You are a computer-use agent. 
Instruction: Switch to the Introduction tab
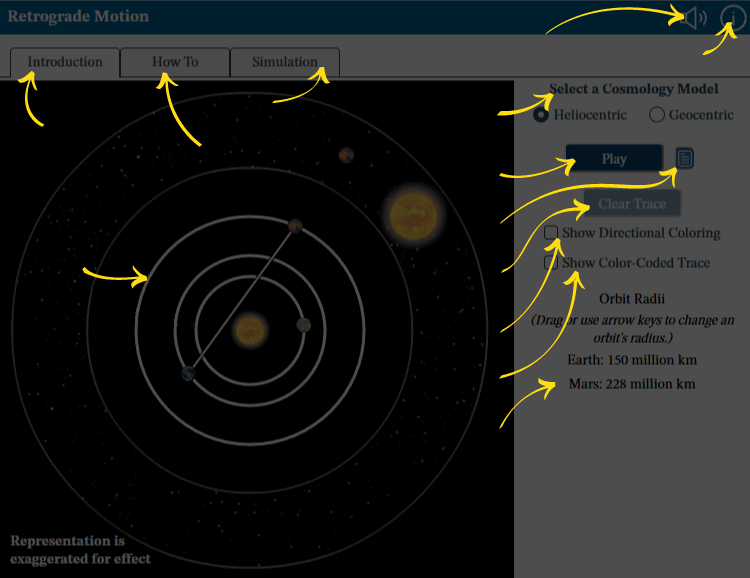65,62
